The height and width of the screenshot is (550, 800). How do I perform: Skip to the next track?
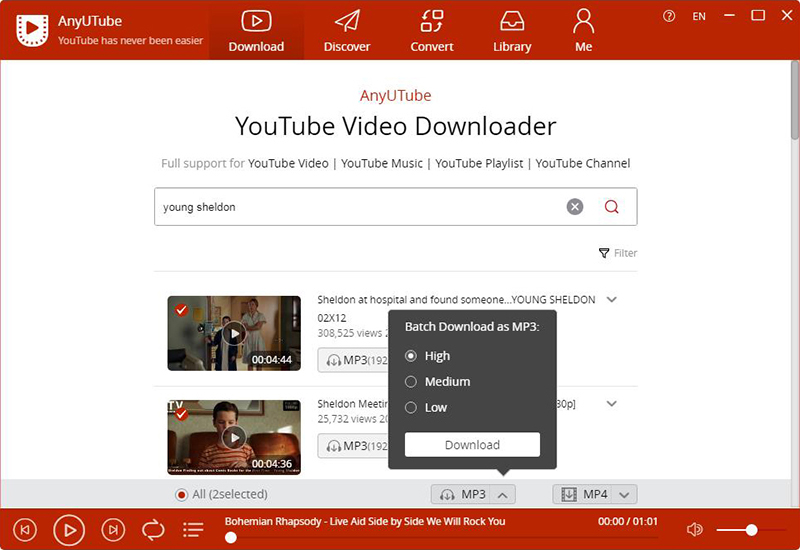[x=113, y=530]
